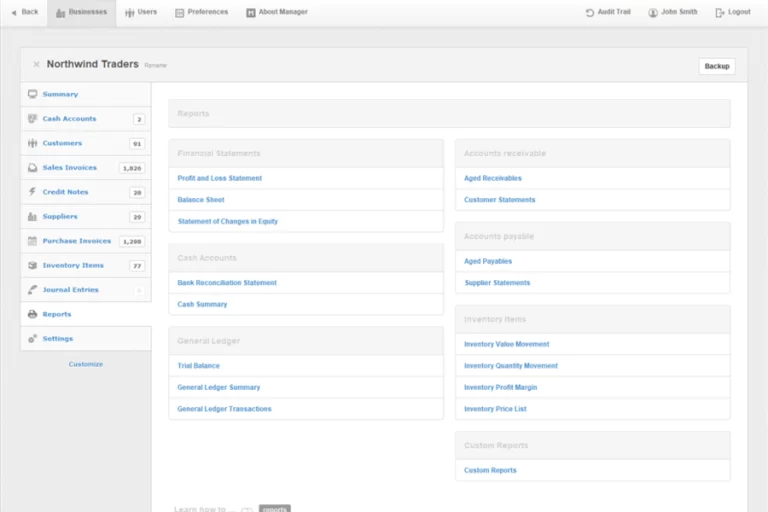Image resolution: width=768 pixels, height=512 pixels.
Task: Open the Profit and Loss Statement report
Action: click(x=219, y=178)
